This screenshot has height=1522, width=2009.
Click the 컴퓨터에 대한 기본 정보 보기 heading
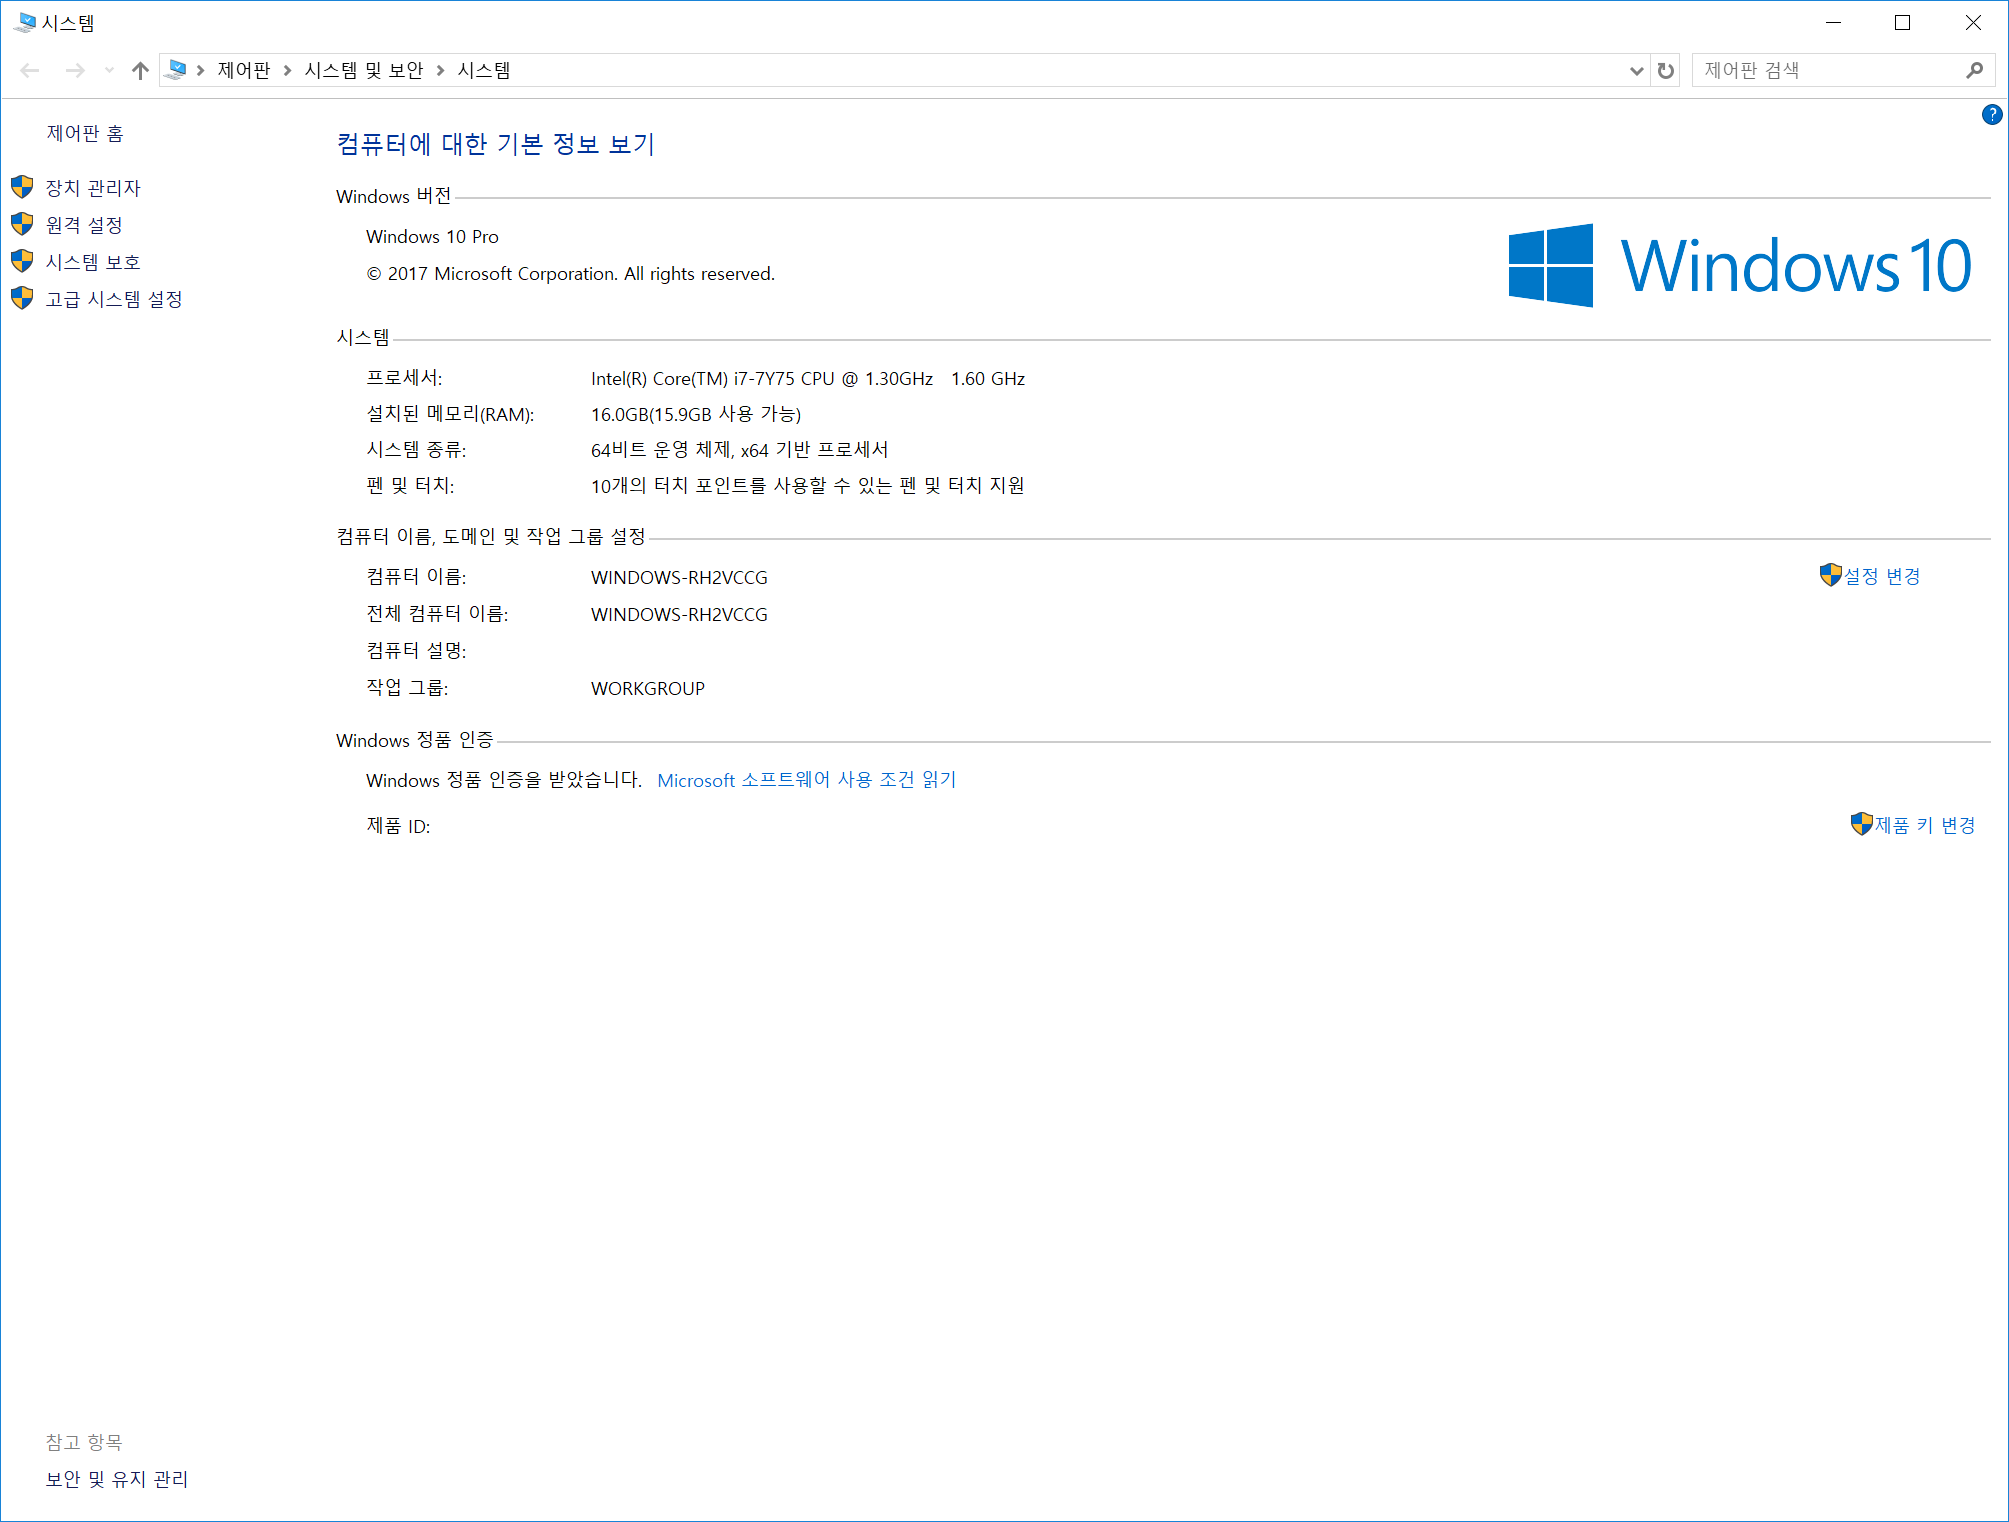tap(496, 144)
